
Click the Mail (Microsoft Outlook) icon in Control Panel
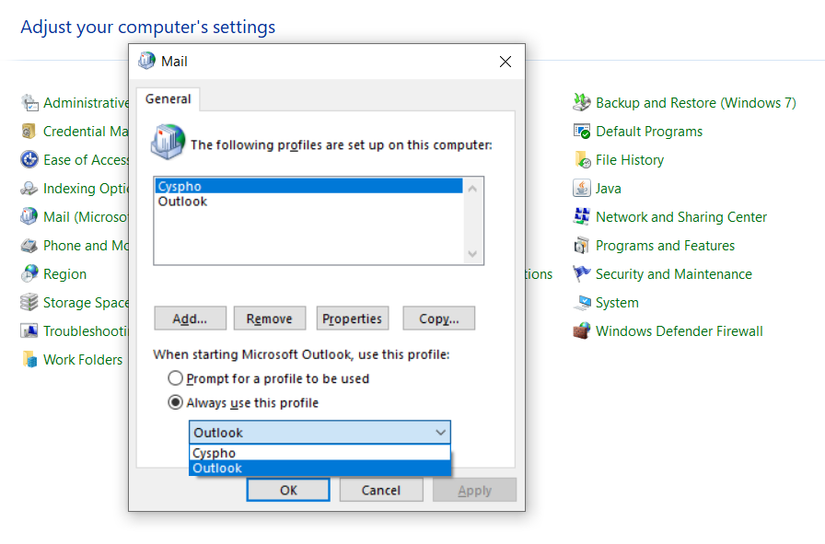(x=29, y=217)
